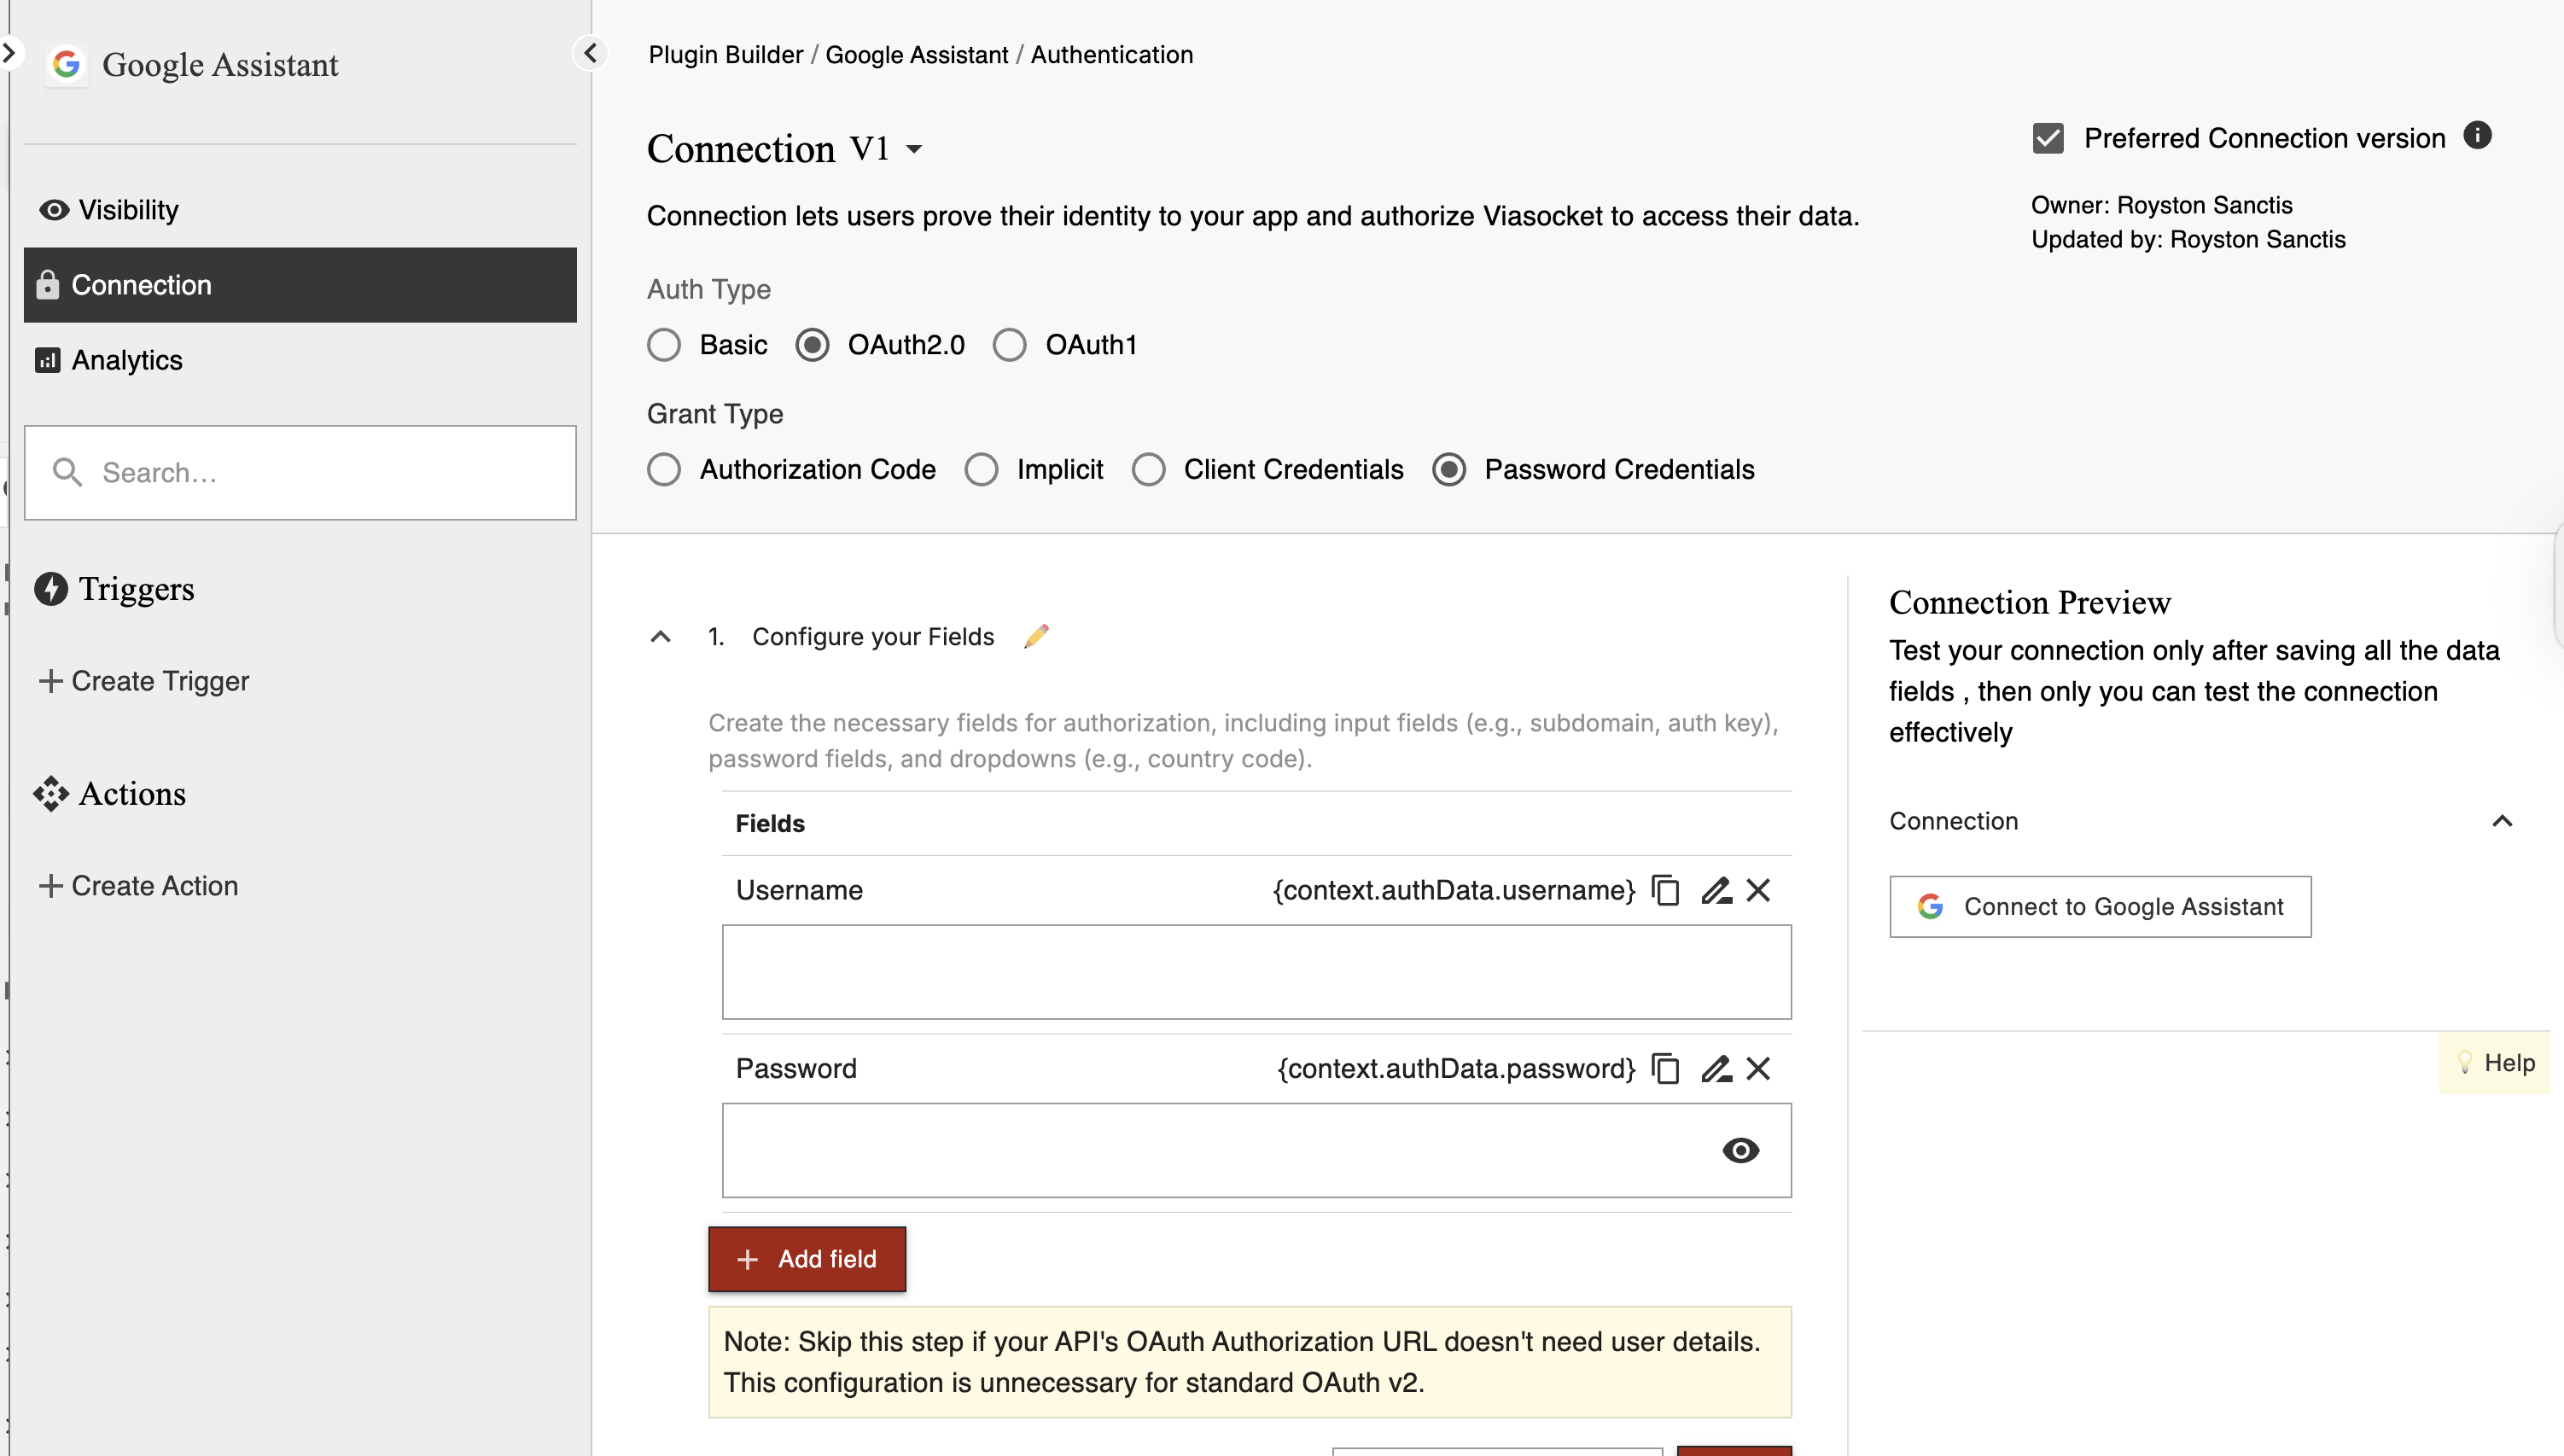This screenshot has width=2564, height=1456.
Task: Collapse the Configure your Fields step
Action: point(661,637)
